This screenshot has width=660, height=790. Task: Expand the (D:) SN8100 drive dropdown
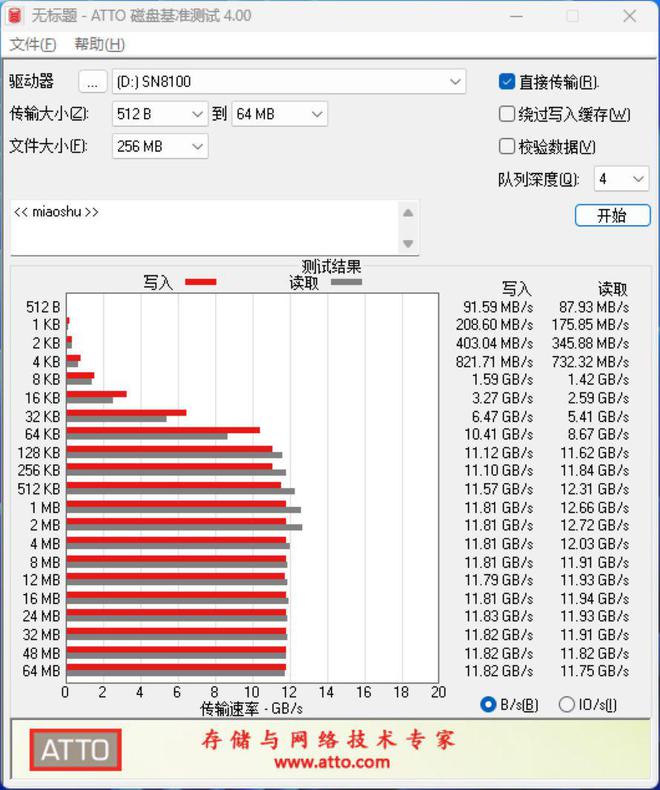(x=289, y=82)
